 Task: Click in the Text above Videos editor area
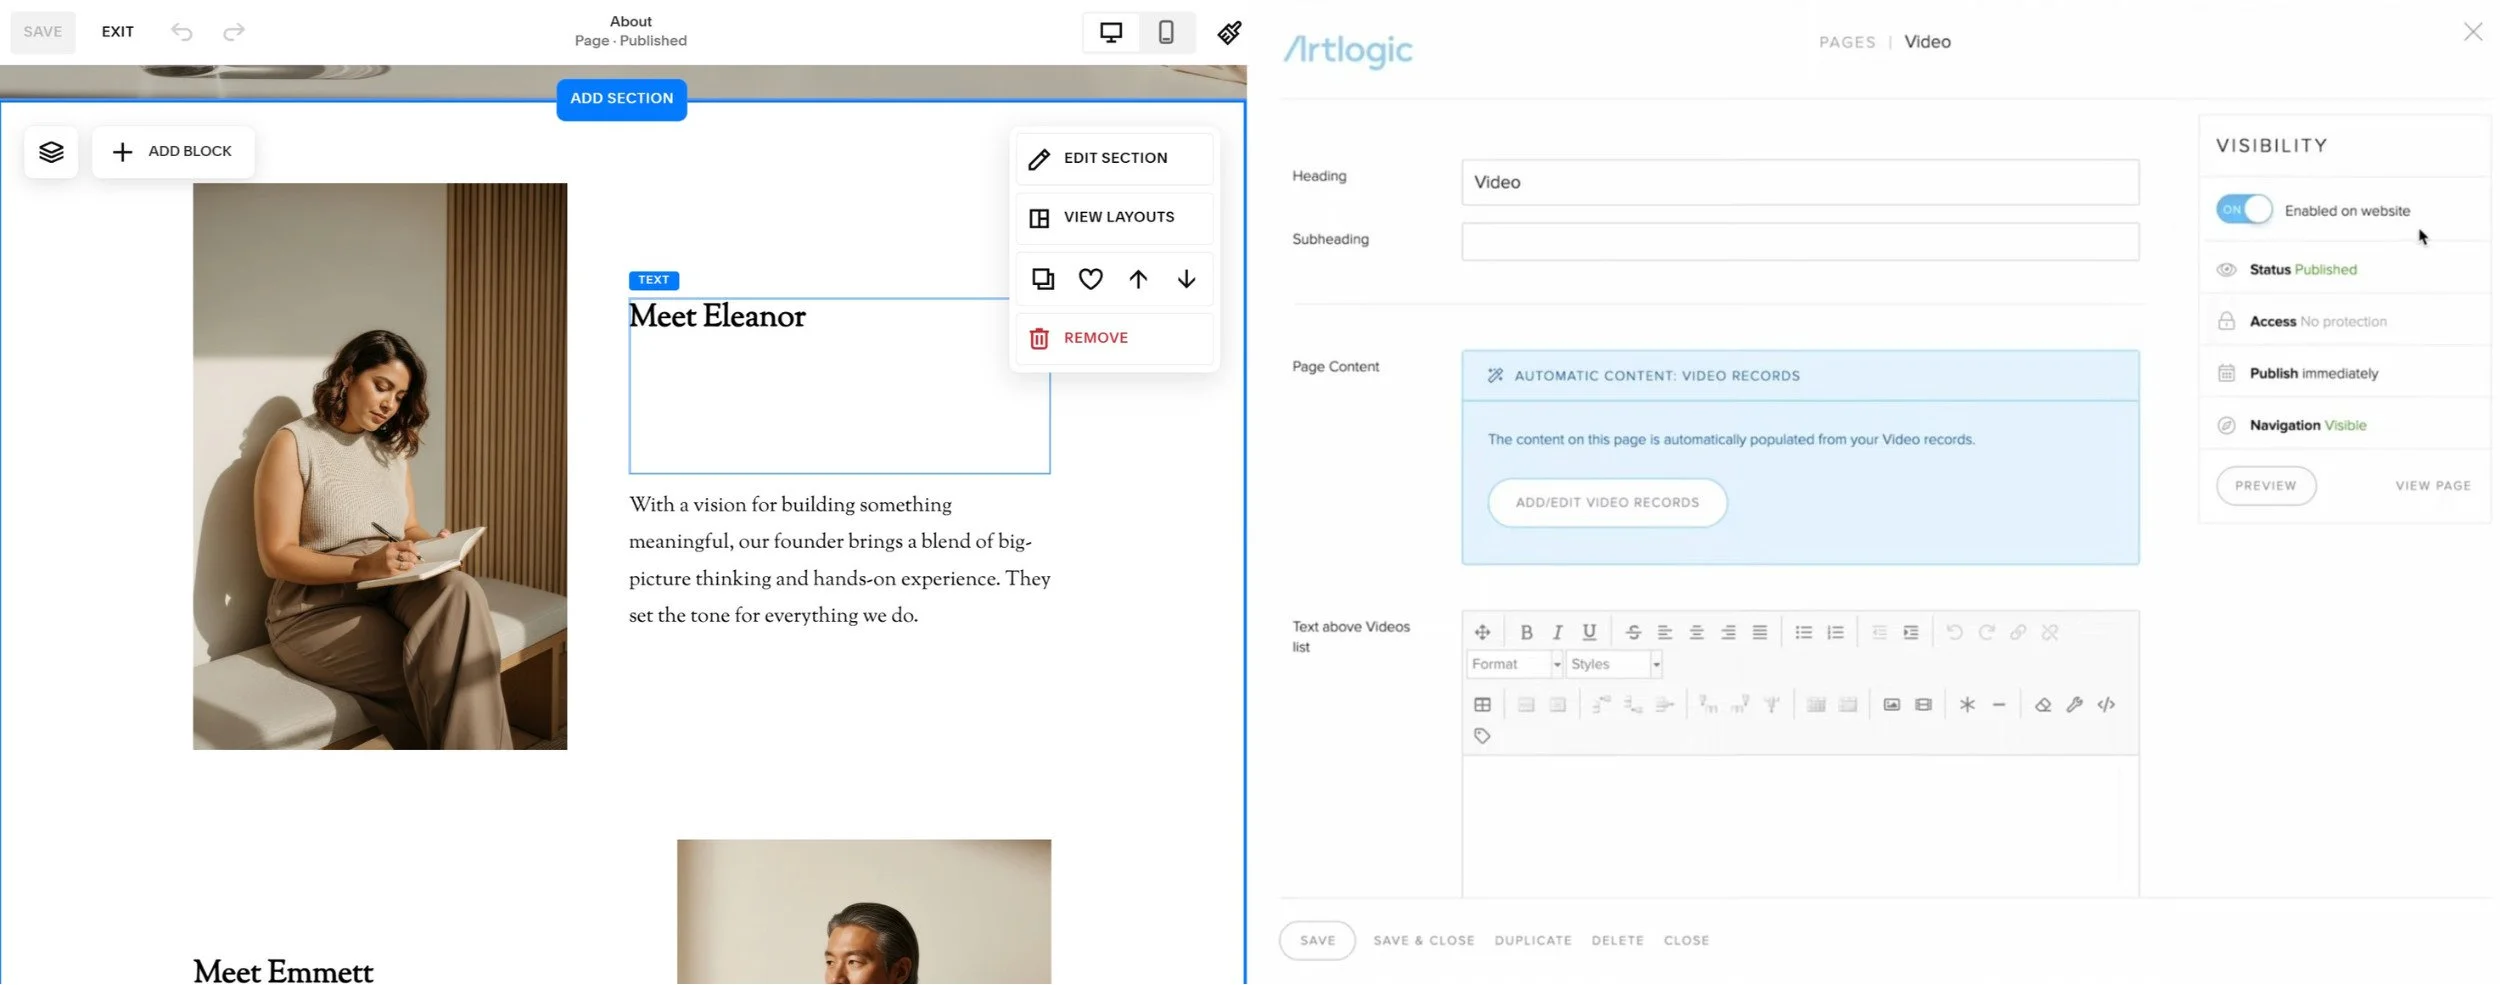click(x=1800, y=826)
